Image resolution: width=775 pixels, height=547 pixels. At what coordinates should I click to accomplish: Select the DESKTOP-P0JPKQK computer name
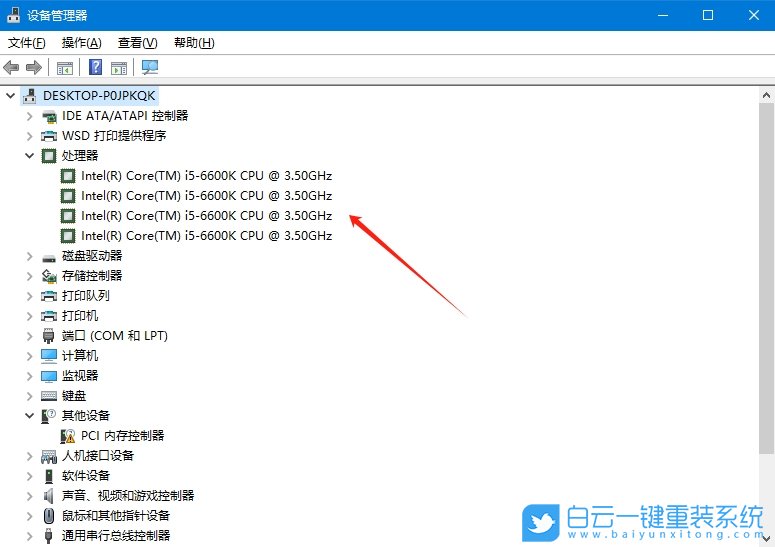pos(99,95)
